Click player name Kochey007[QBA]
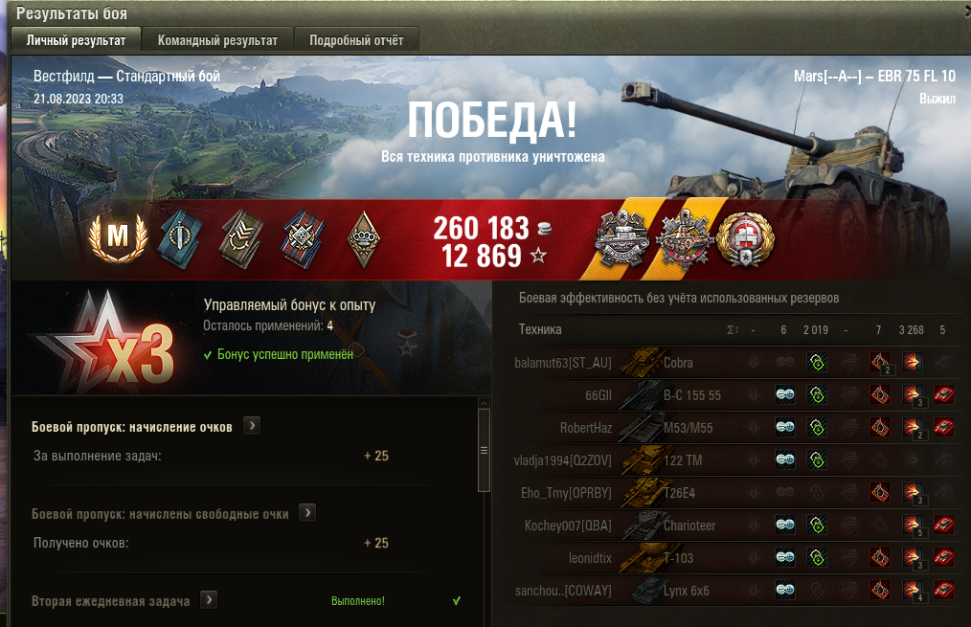This screenshot has width=971, height=627. (x=568, y=525)
